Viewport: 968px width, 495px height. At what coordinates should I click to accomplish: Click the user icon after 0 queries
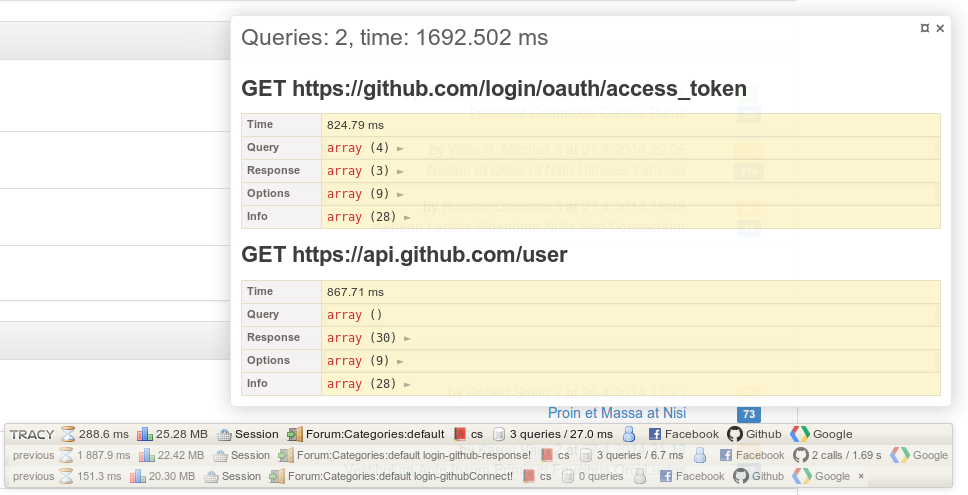640,476
